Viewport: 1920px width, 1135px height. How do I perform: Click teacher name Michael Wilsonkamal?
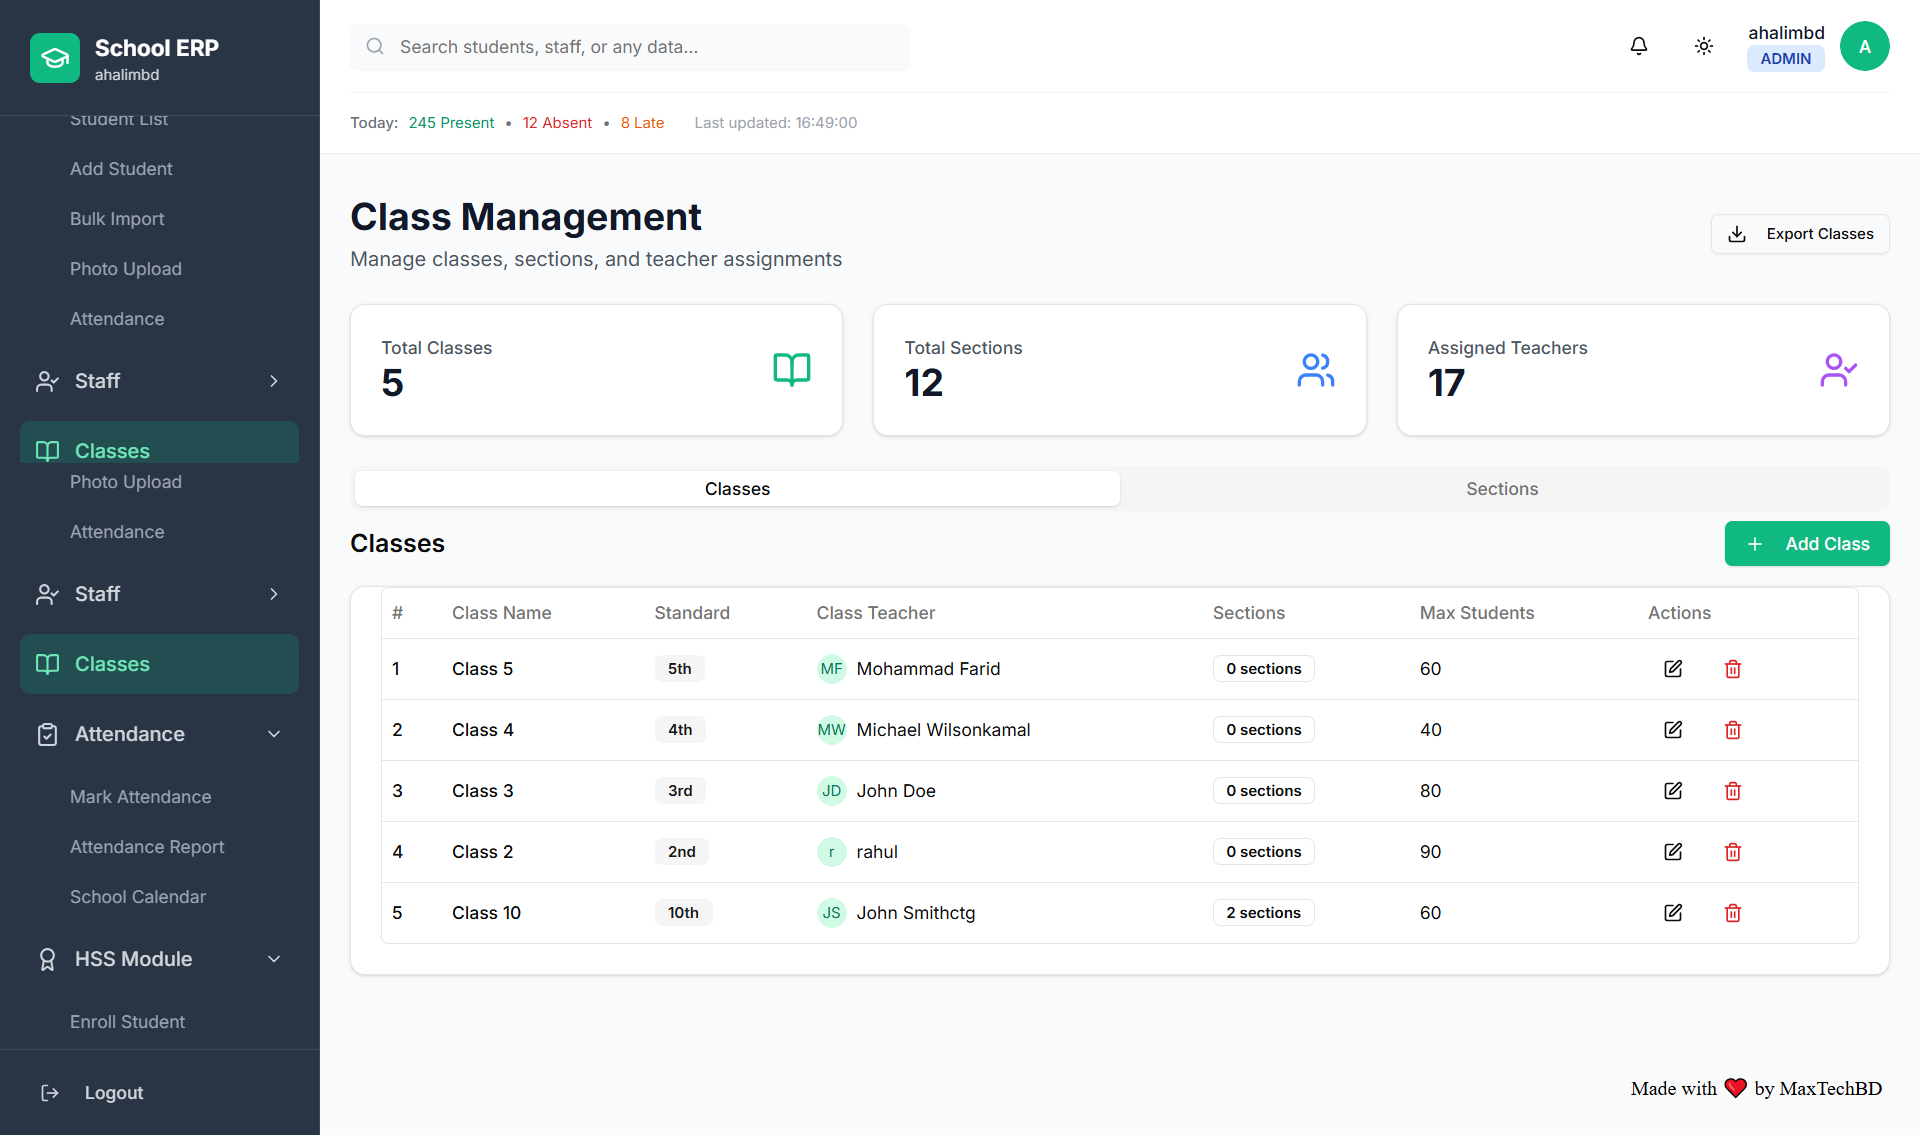(943, 730)
